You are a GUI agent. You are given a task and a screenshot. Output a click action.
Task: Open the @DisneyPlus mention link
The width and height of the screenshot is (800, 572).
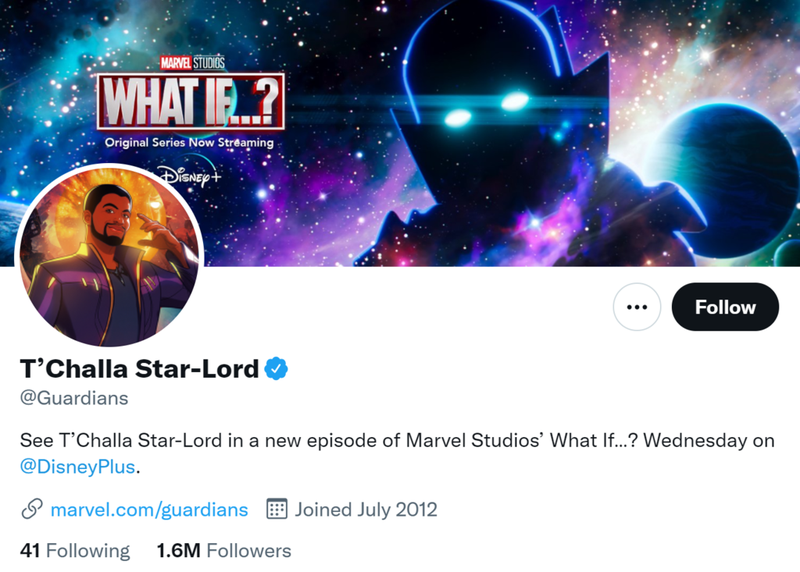point(78,466)
